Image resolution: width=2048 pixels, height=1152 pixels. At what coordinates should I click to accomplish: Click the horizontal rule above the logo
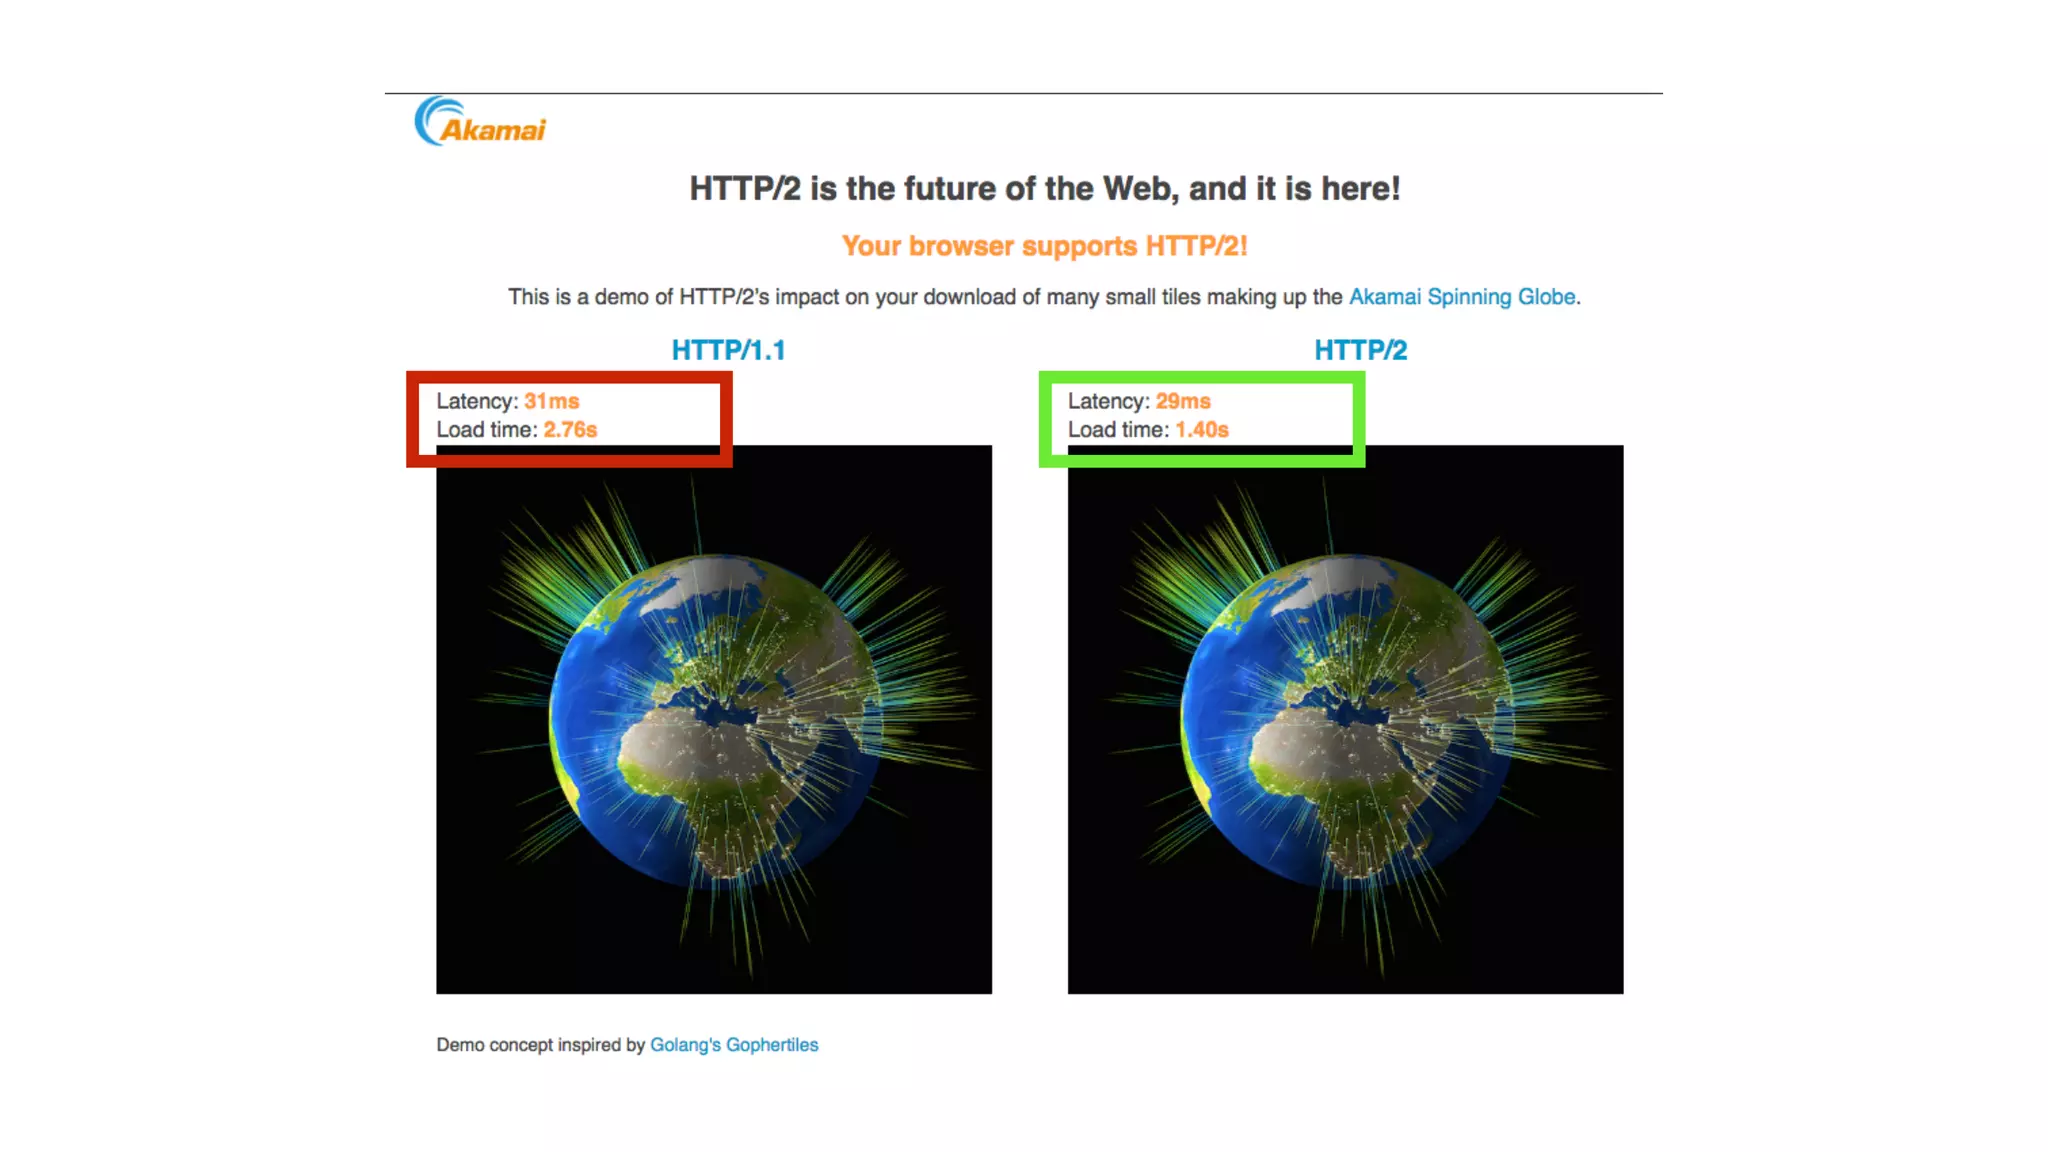[1023, 94]
